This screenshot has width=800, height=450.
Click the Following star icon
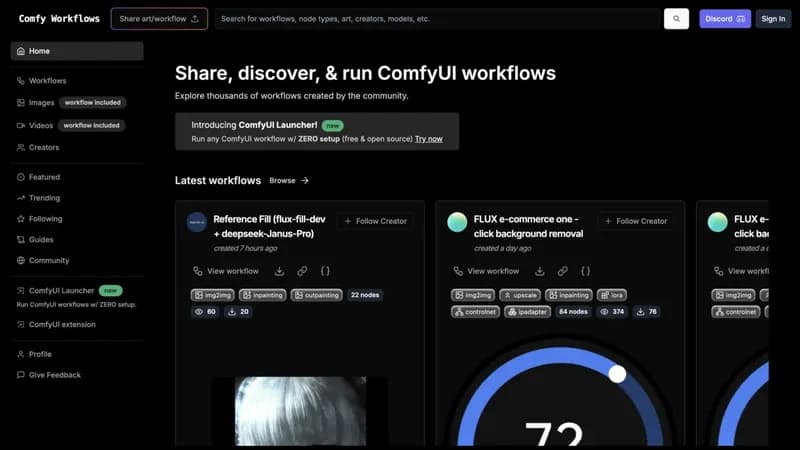[x=20, y=219]
